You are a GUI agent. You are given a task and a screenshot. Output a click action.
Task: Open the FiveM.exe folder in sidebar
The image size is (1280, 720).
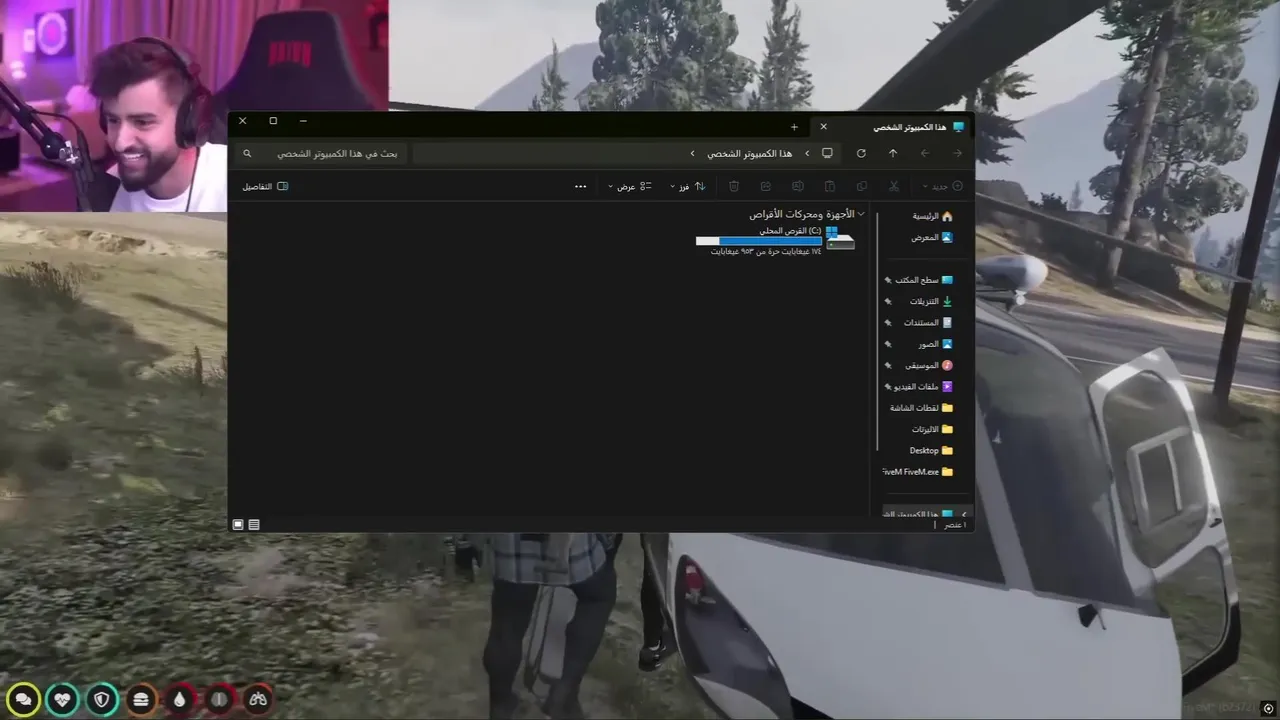point(919,471)
